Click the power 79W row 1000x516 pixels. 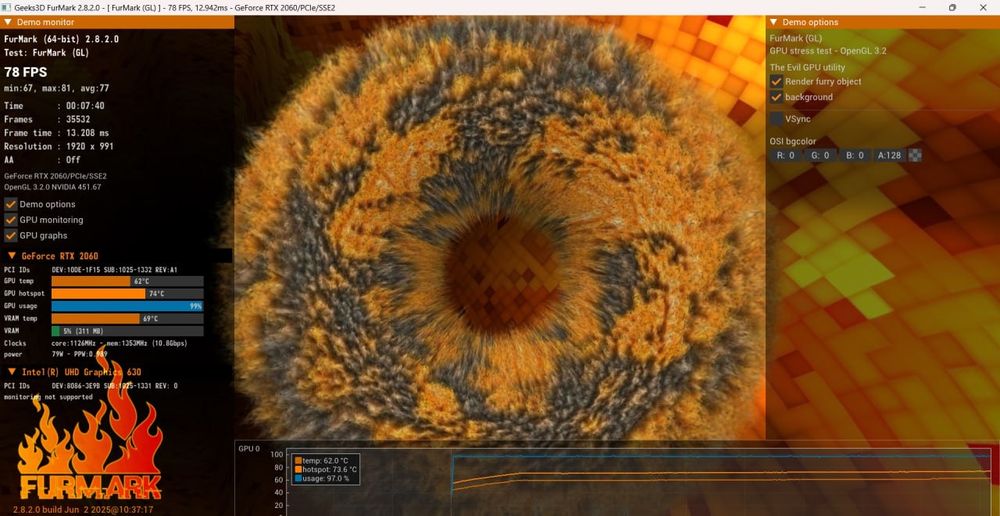(x=56, y=354)
